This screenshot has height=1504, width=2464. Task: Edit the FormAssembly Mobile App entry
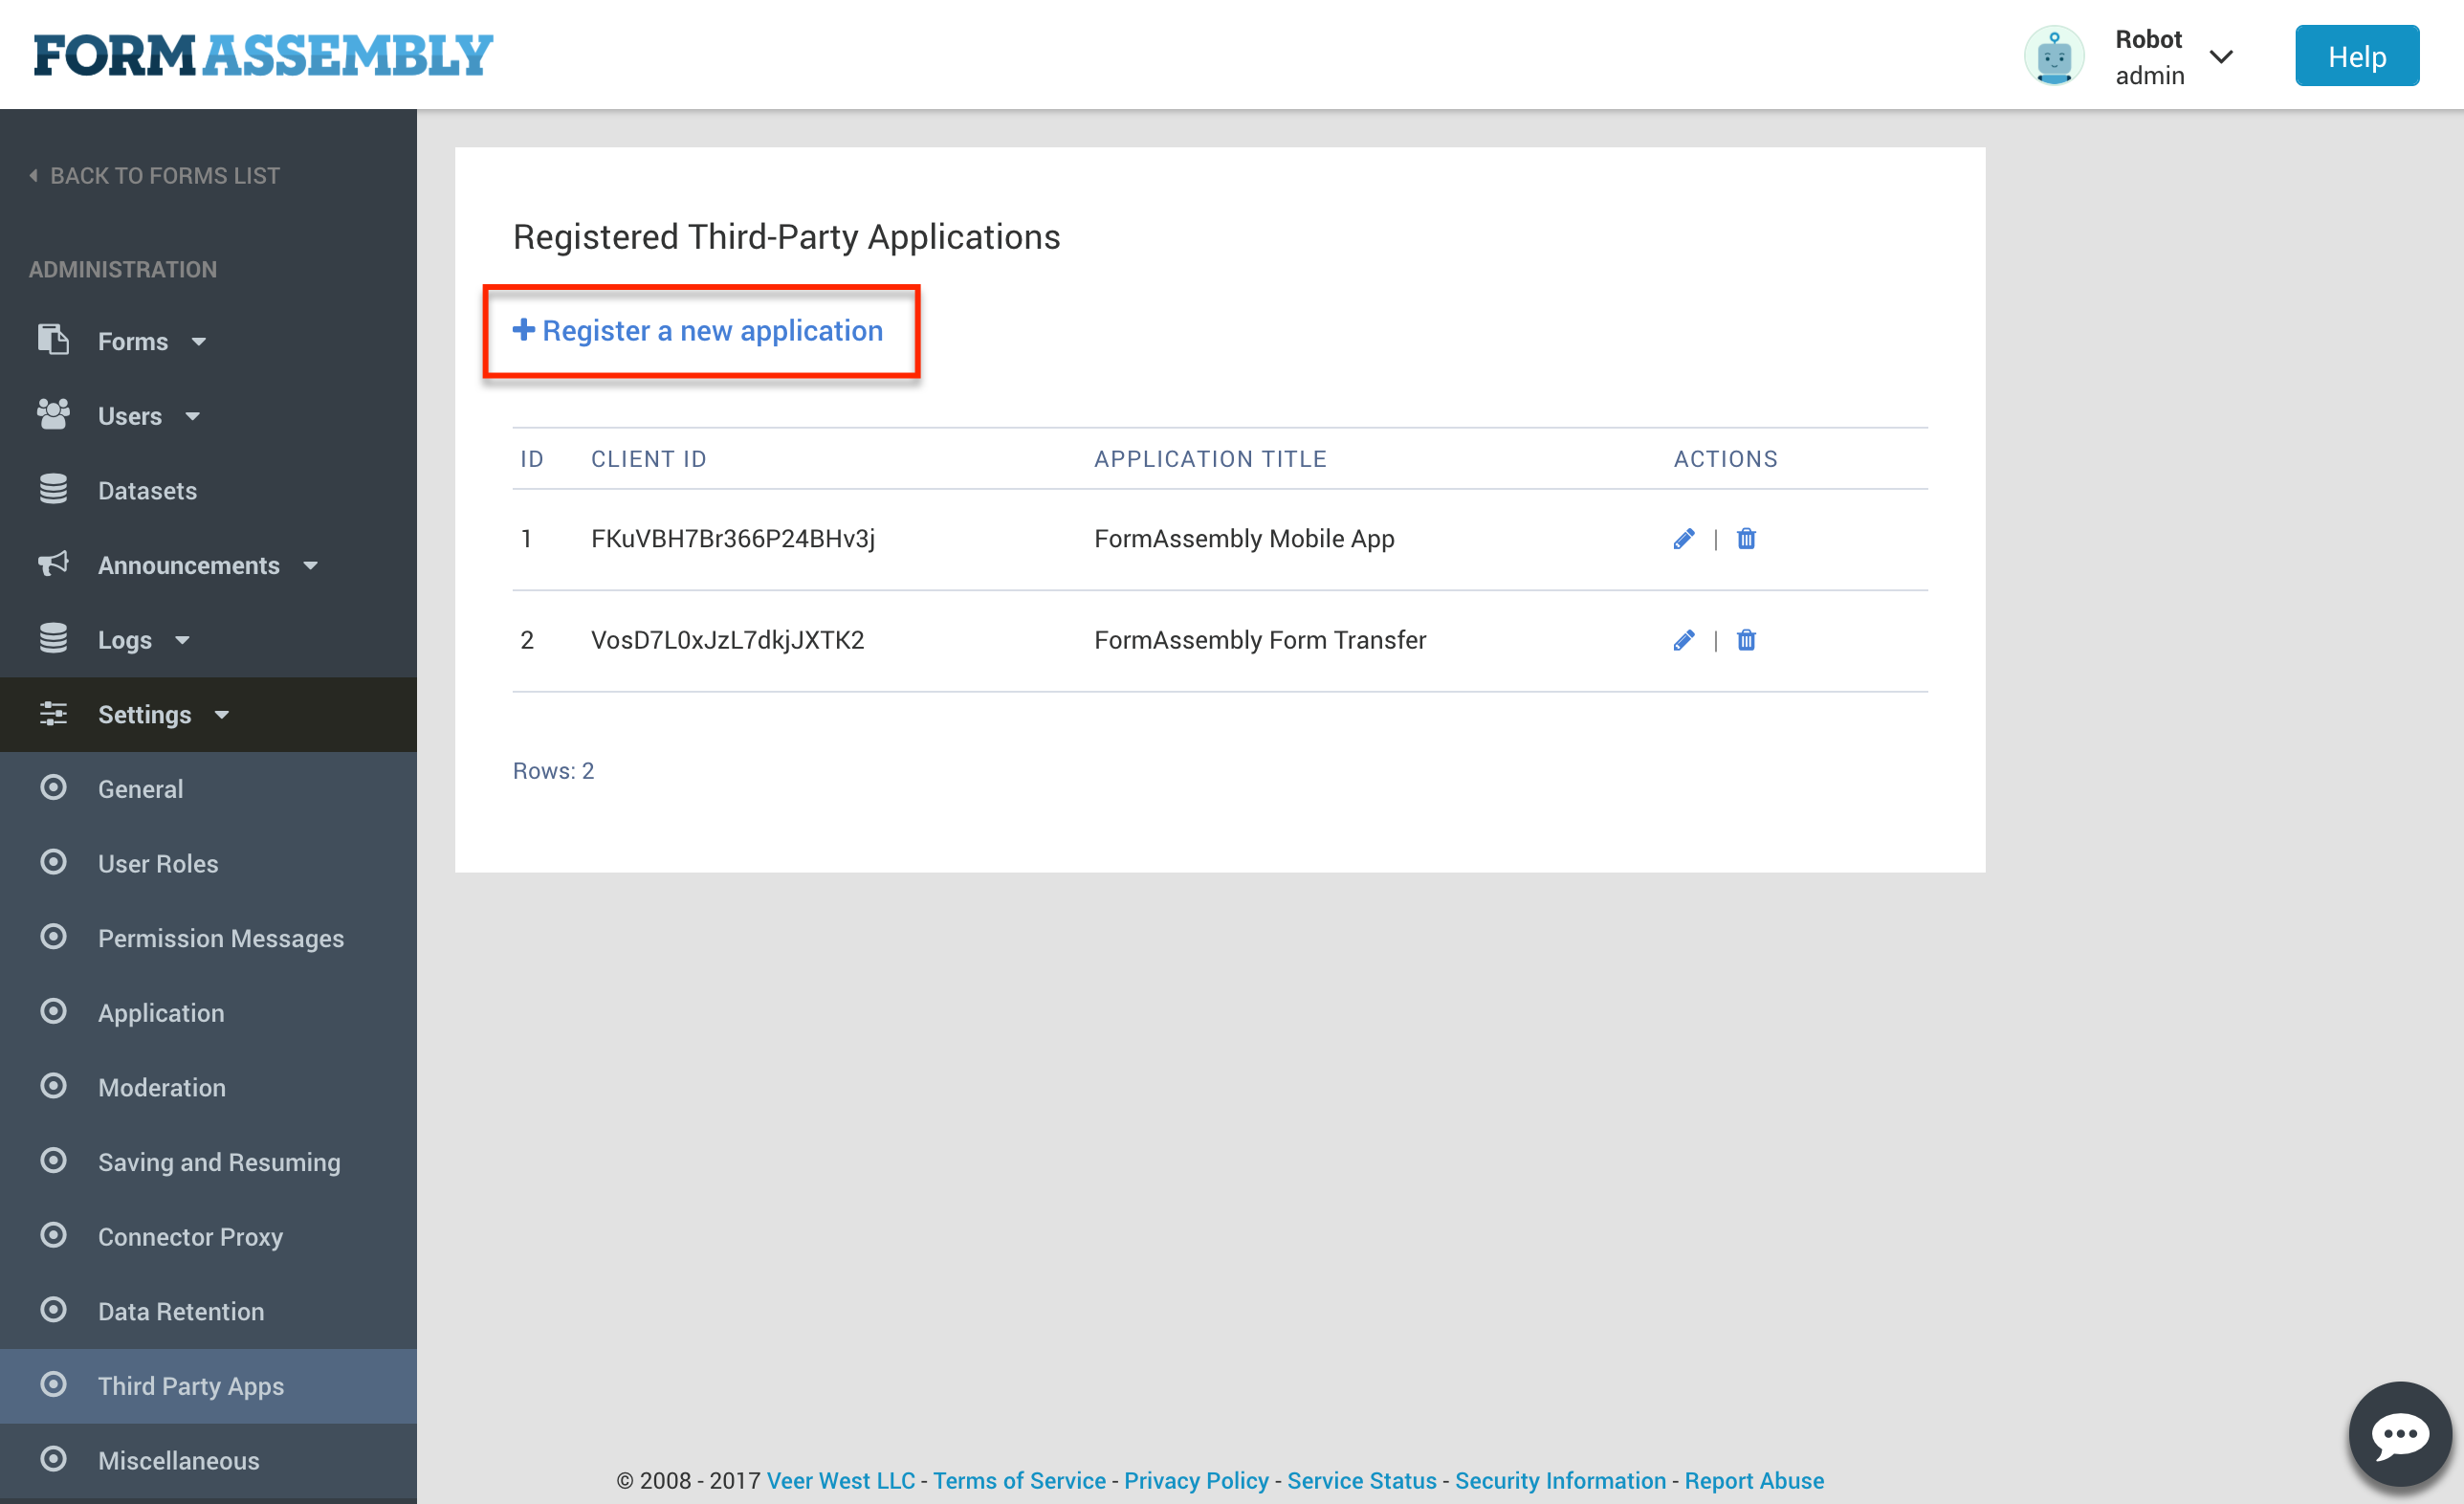click(1684, 539)
